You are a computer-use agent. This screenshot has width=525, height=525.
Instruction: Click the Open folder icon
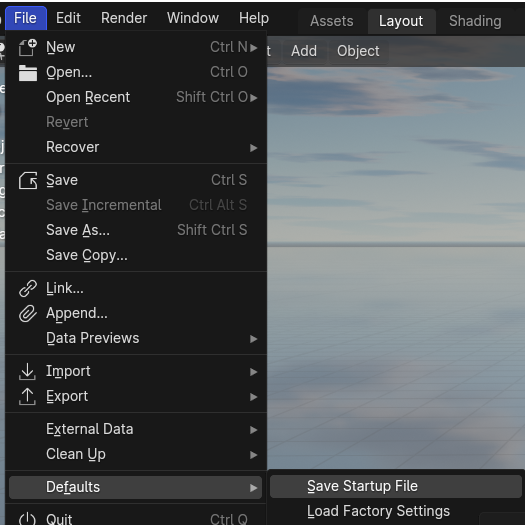(28, 73)
